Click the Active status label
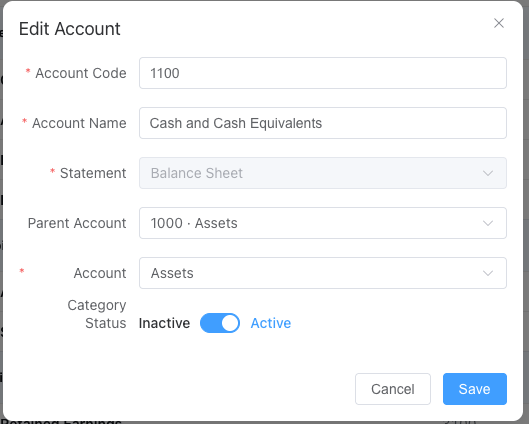The height and width of the screenshot is (424, 529). (x=271, y=323)
